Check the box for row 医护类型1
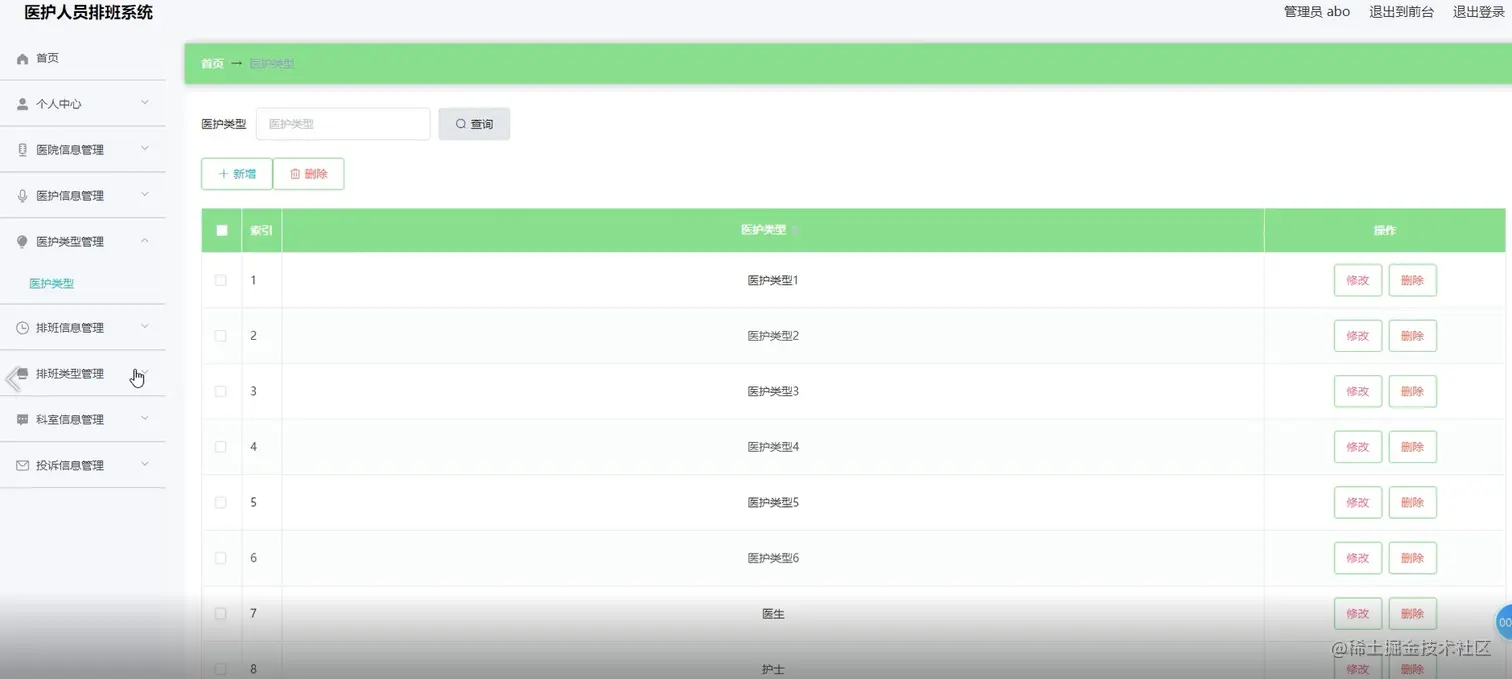The height and width of the screenshot is (679, 1512). point(221,280)
